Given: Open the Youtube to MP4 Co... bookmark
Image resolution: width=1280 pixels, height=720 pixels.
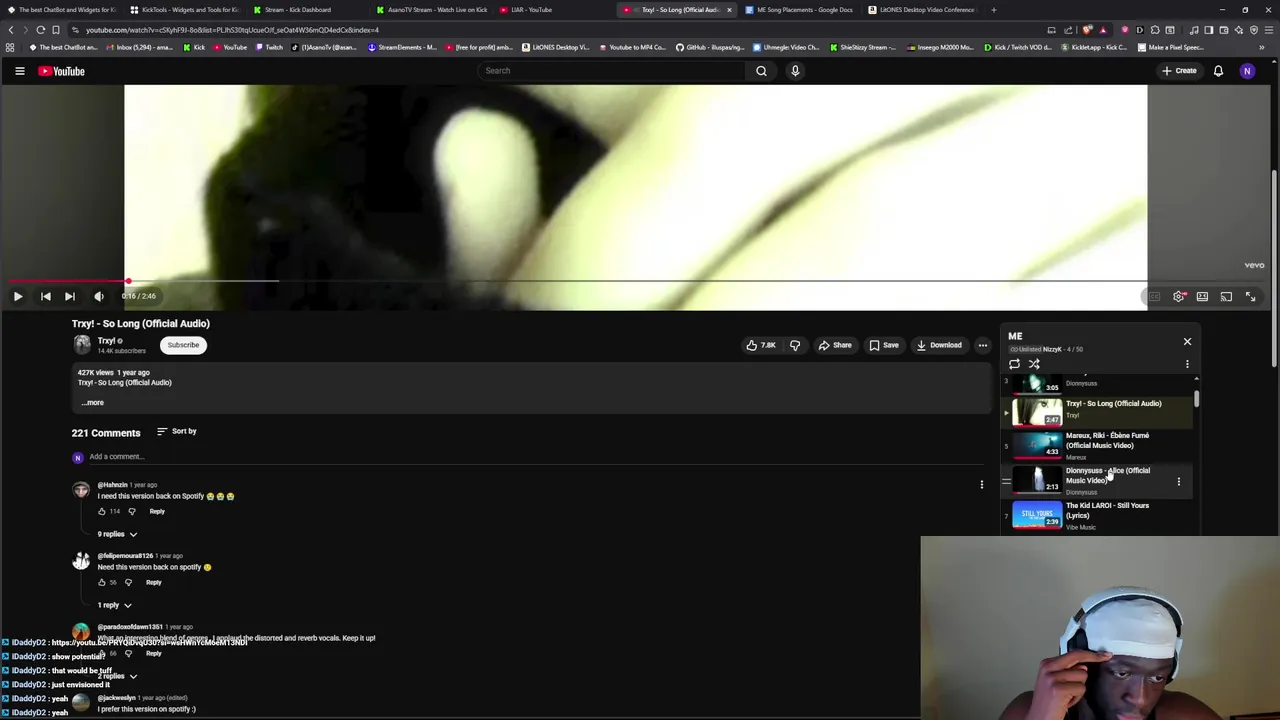Looking at the screenshot, I should tap(632, 47).
